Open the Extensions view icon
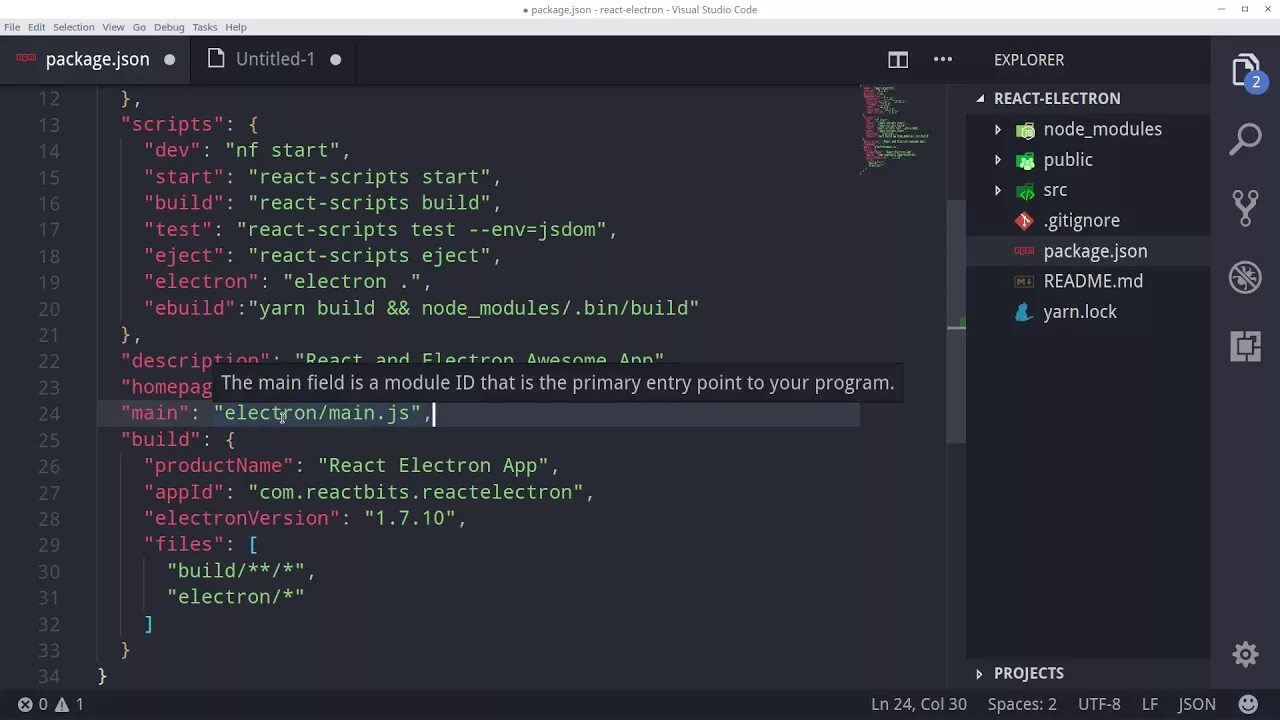The height and width of the screenshot is (720, 1280). (x=1245, y=346)
